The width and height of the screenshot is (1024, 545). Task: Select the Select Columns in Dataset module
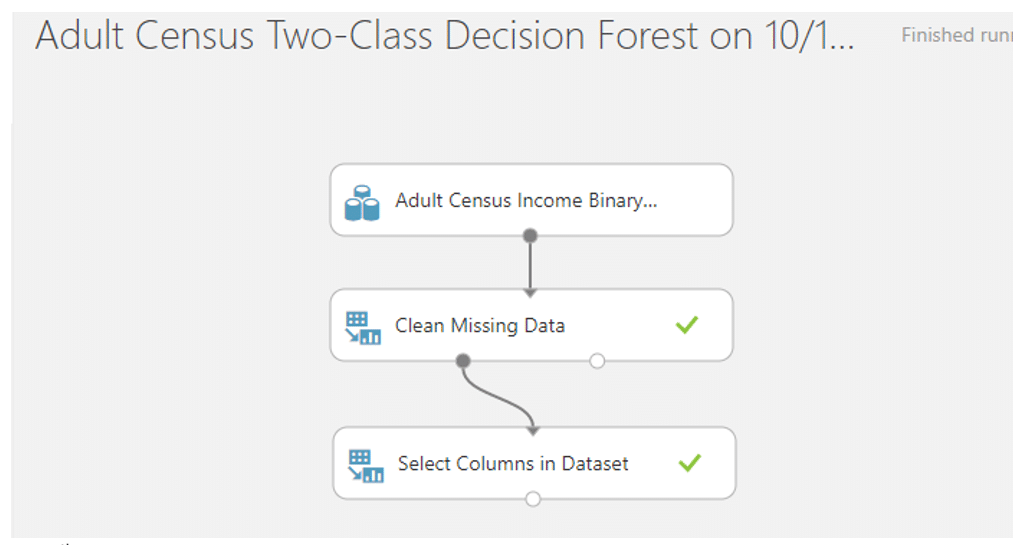click(534, 463)
